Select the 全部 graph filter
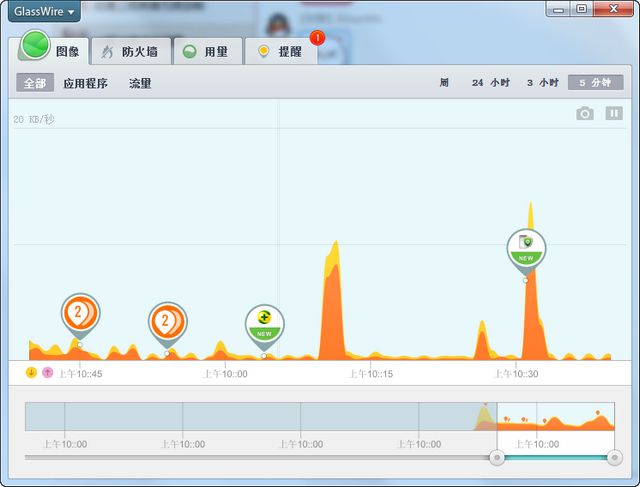This screenshot has height=487, width=640. point(35,83)
